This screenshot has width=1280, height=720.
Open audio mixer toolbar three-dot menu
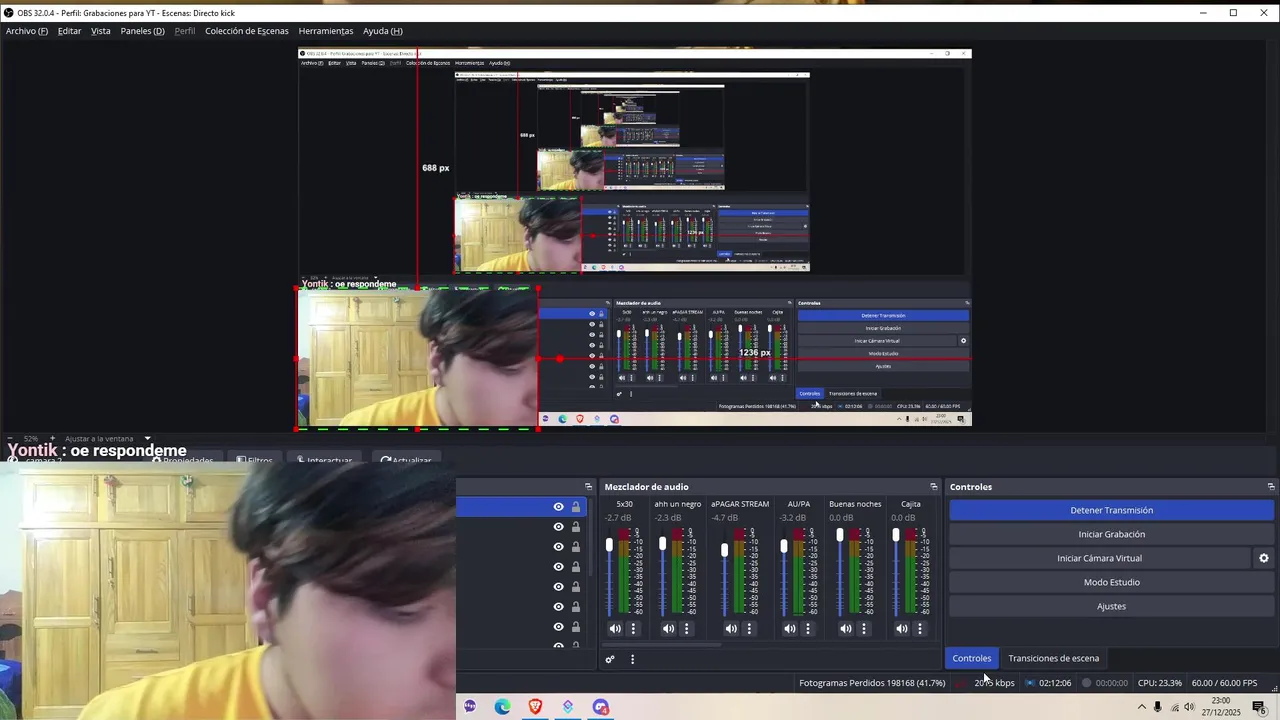(x=632, y=659)
